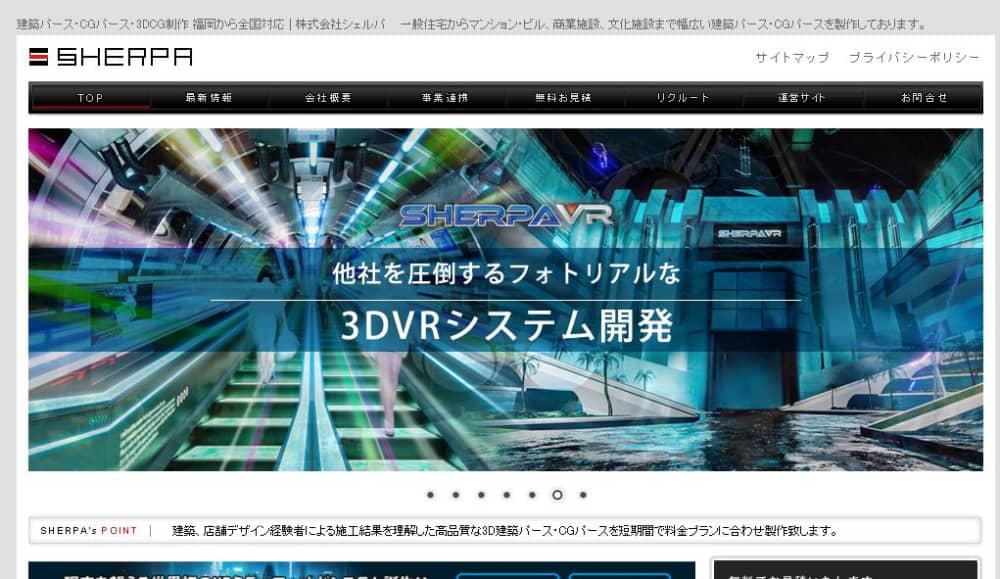Open the 最新情報 navigation item
Image resolution: width=1000 pixels, height=579 pixels.
pos(209,98)
